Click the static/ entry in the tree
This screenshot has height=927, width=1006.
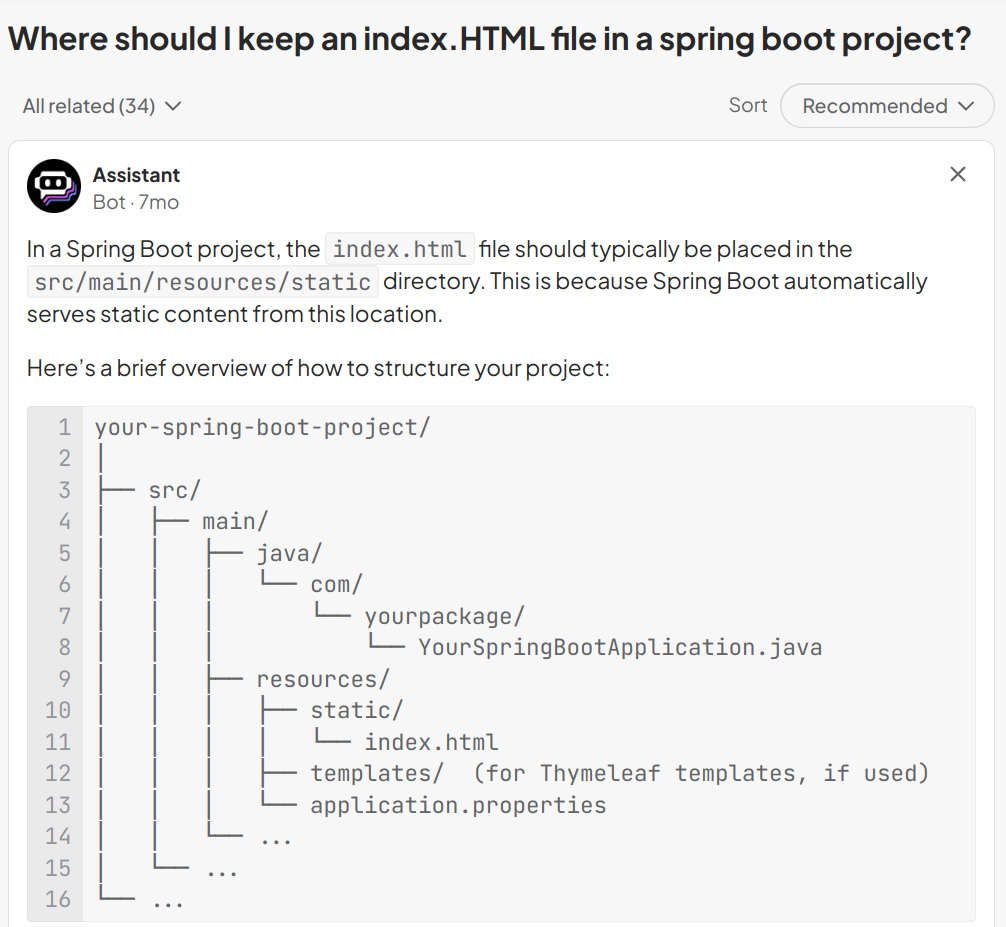[x=357, y=710]
